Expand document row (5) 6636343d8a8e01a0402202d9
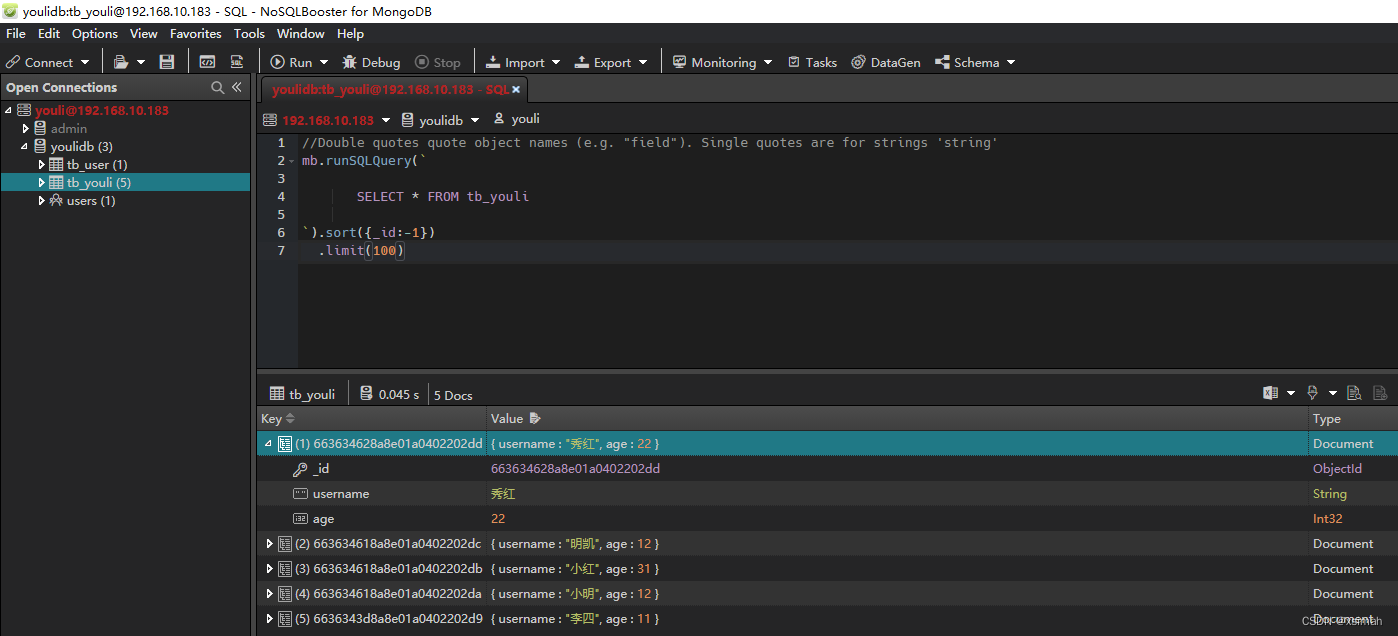Viewport: 1398px width, 636px height. click(x=269, y=619)
